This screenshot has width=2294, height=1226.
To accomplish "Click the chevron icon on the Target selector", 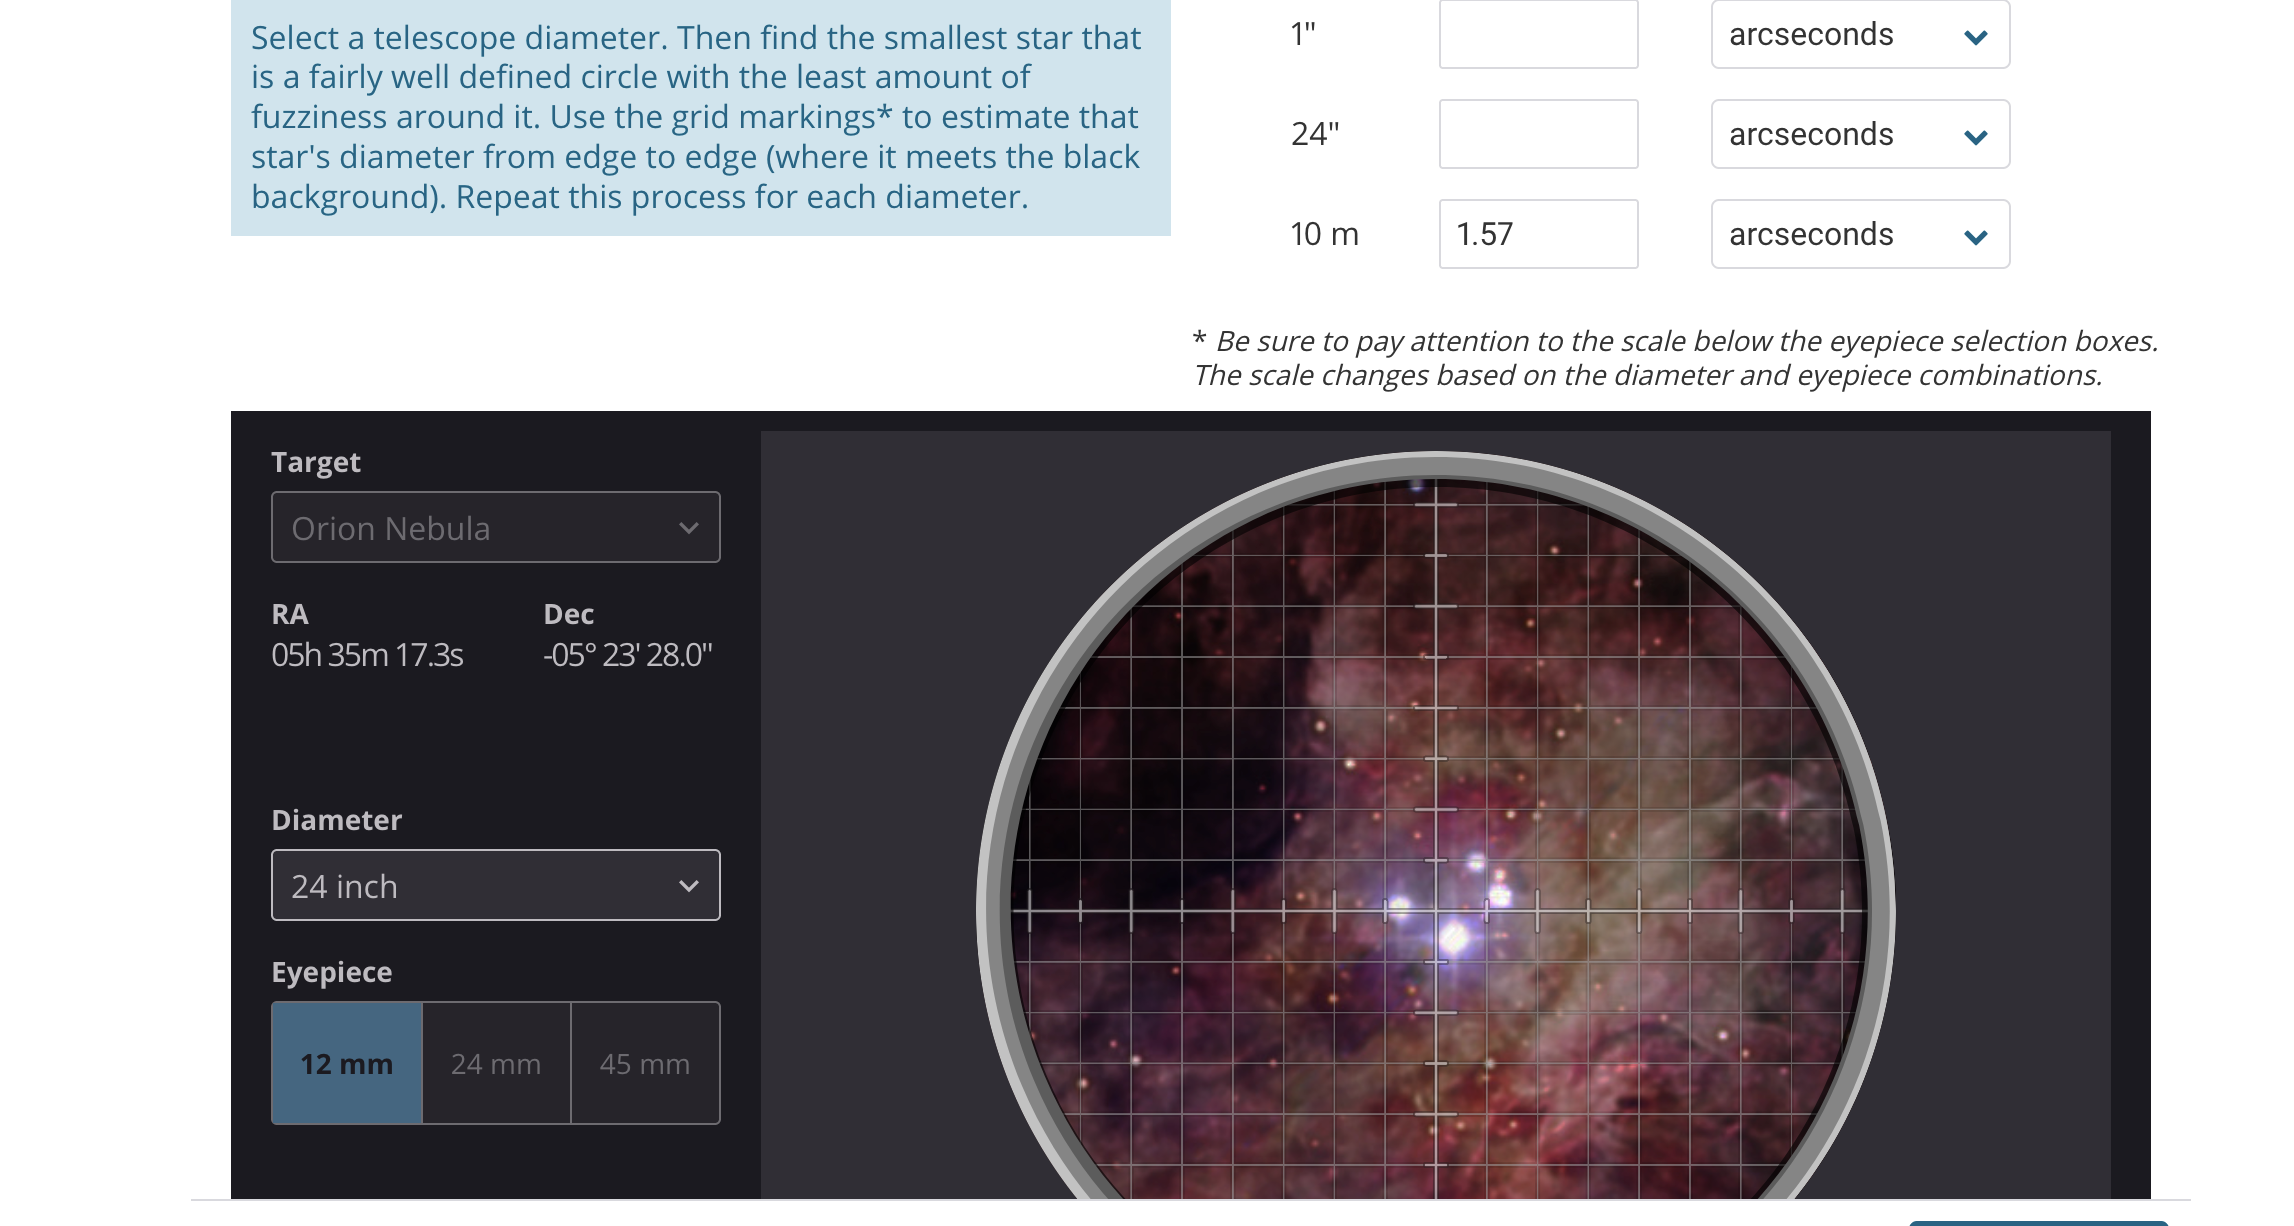I will coord(688,527).
